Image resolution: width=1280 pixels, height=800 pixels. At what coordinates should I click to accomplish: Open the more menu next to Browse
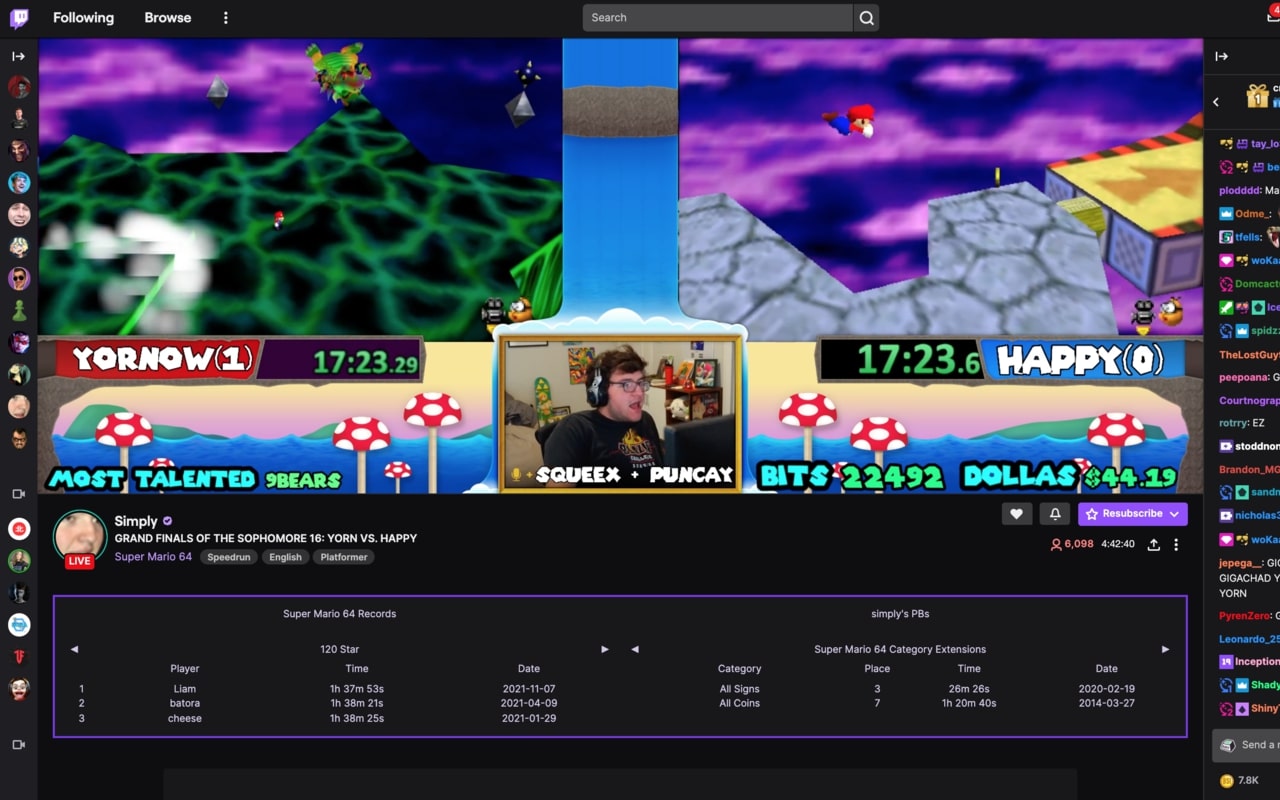tap(225, 18)
